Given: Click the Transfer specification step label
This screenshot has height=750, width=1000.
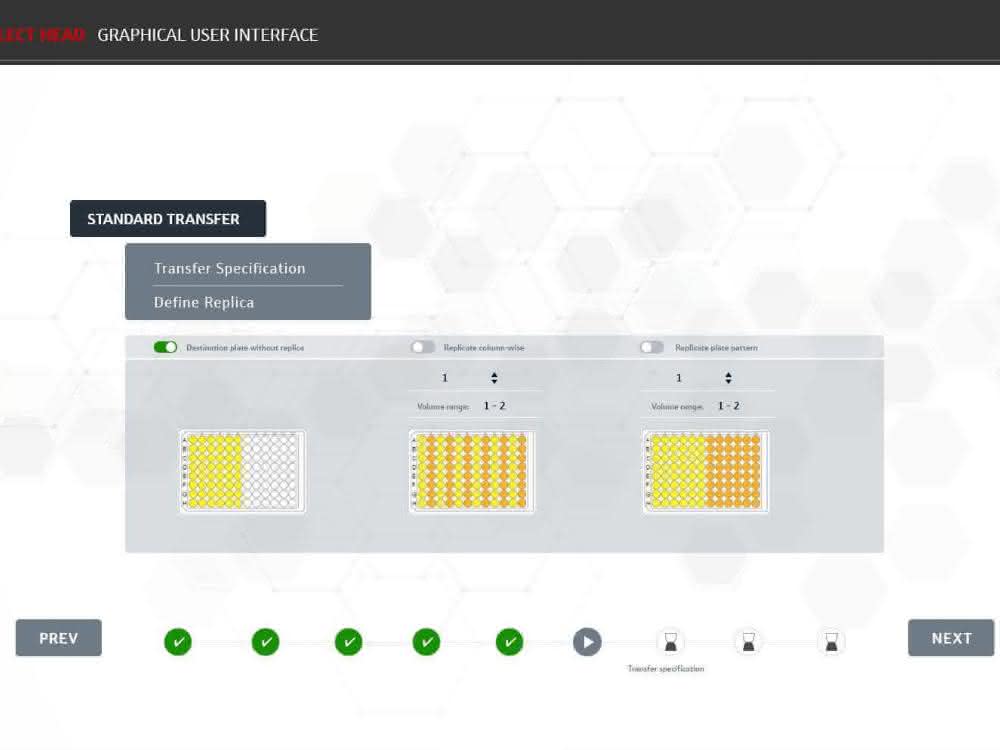Looking at the screenshot, I should click(x=666, y=668).
